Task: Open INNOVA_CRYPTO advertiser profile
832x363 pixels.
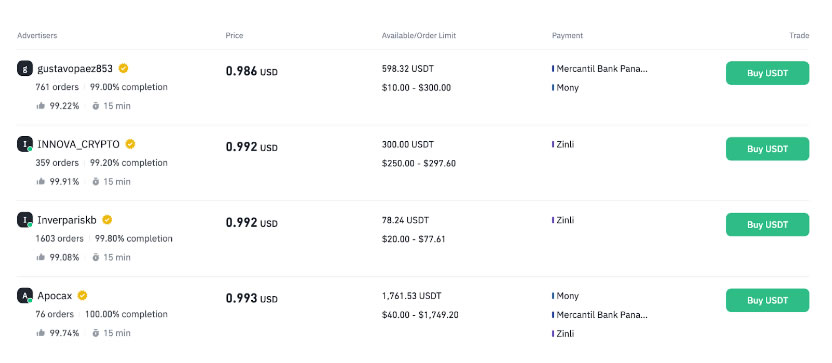Action: (79, 144)
